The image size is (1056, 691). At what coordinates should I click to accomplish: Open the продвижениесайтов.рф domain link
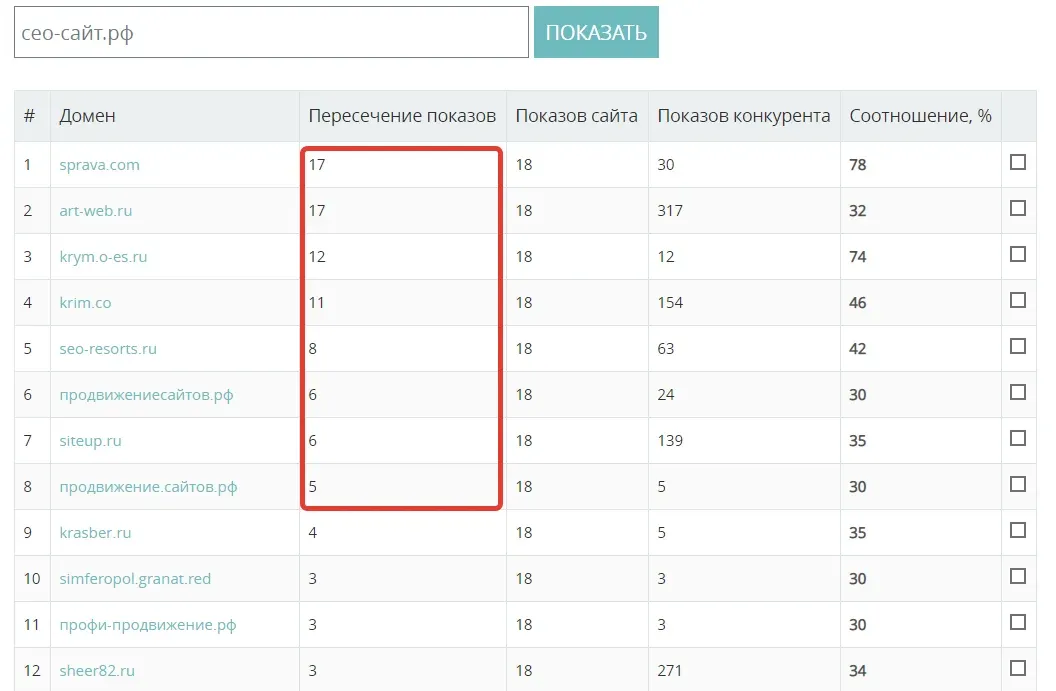[x=146, y=395]
